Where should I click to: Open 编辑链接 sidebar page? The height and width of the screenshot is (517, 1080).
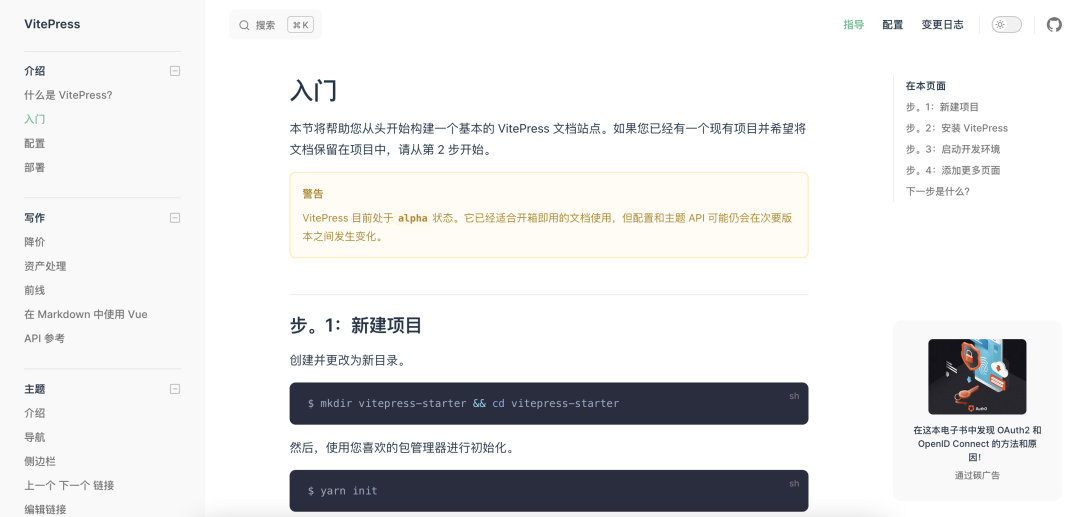[45, 509]
